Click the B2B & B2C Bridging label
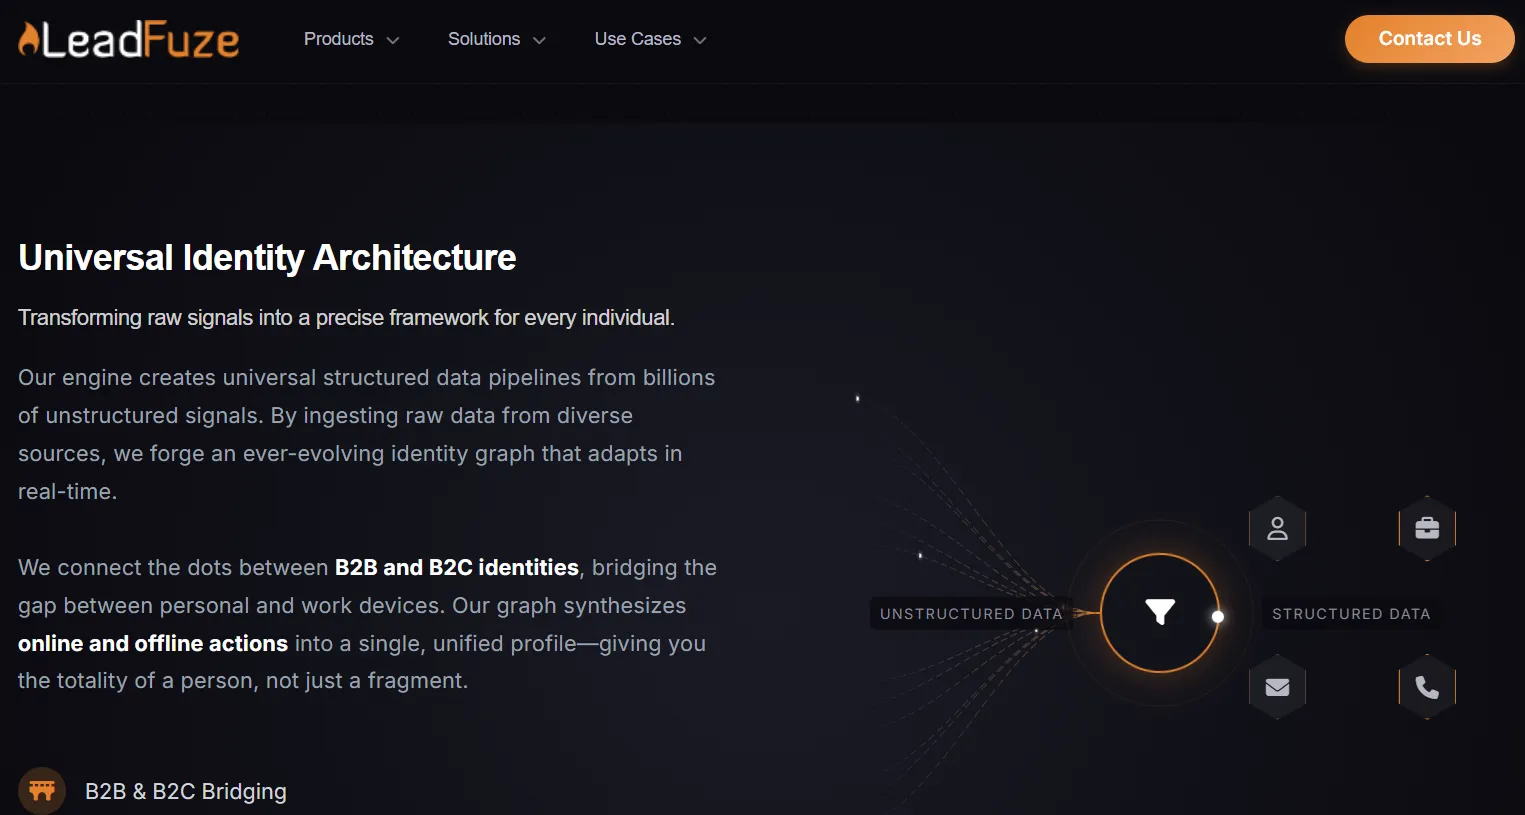The width and height of the screenshot is (1525, 815). point(185,790)
